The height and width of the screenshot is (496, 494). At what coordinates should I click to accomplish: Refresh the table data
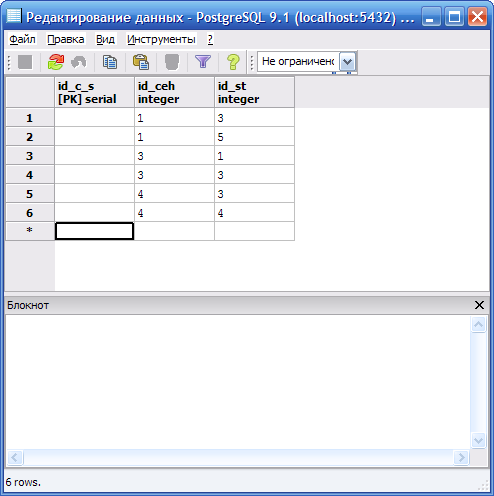point(56,62)
